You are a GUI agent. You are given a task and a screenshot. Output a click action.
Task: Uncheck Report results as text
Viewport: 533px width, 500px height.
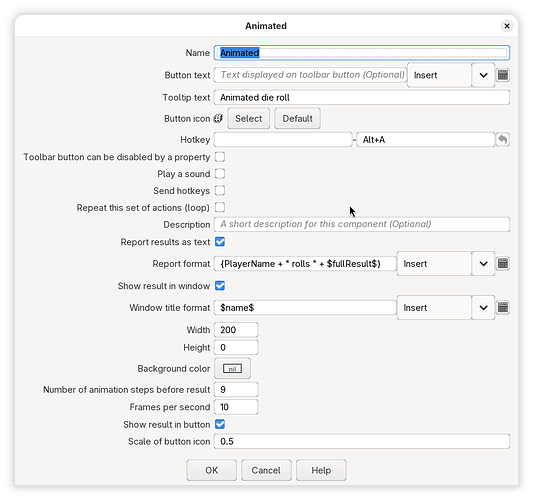[220, 242]
